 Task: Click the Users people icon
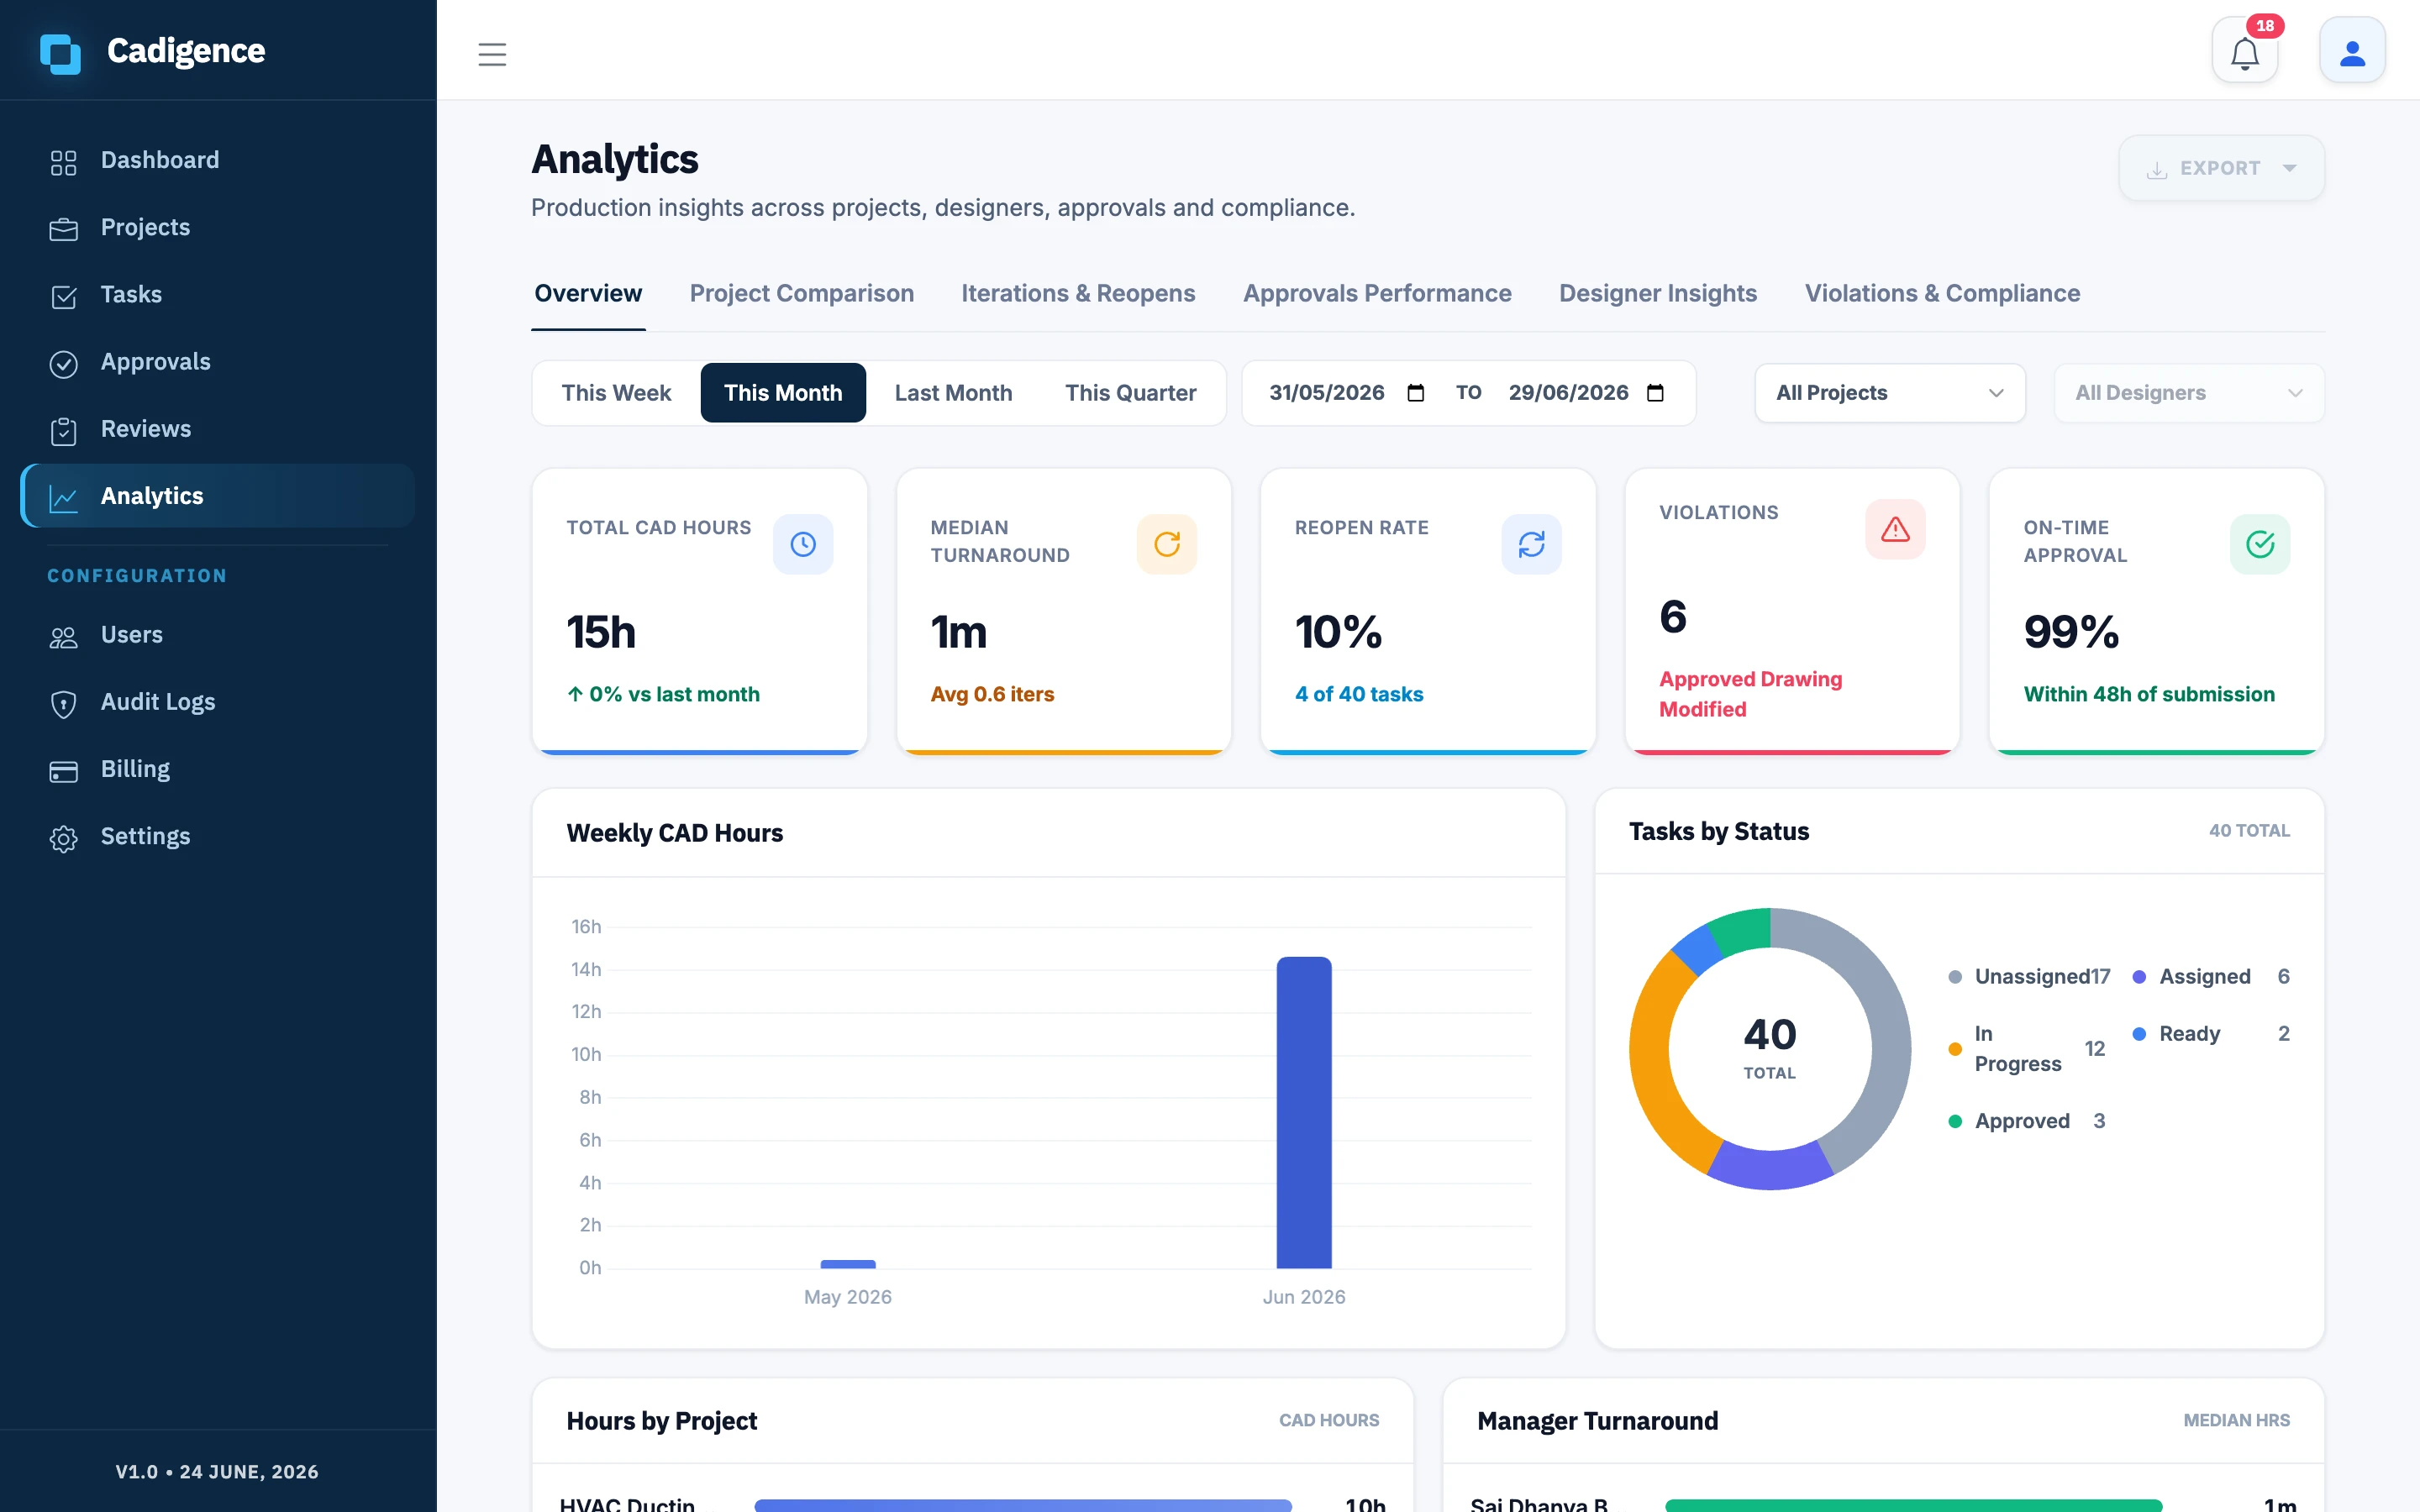64,636
